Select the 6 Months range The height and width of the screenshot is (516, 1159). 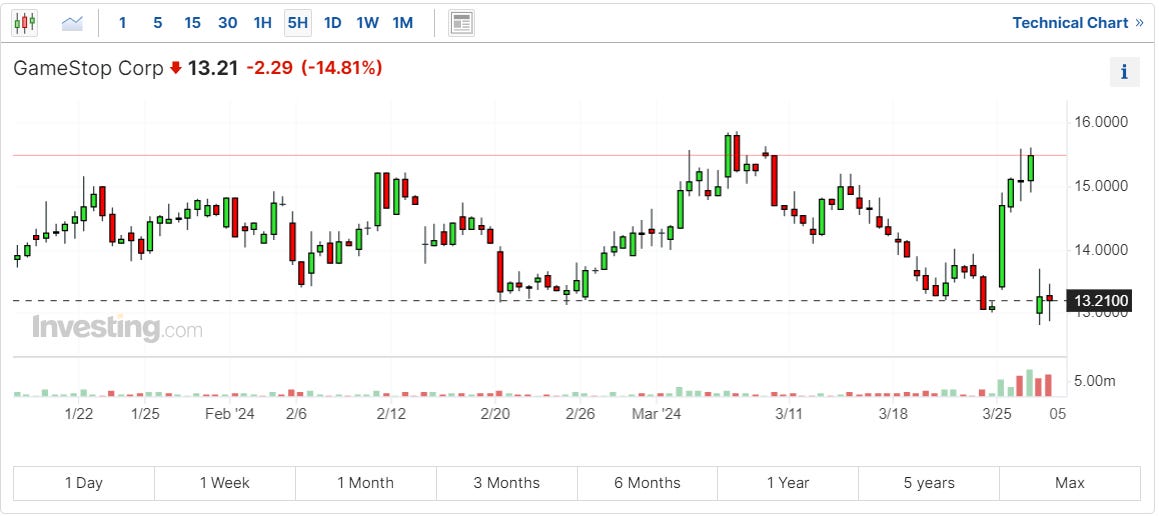647,483
